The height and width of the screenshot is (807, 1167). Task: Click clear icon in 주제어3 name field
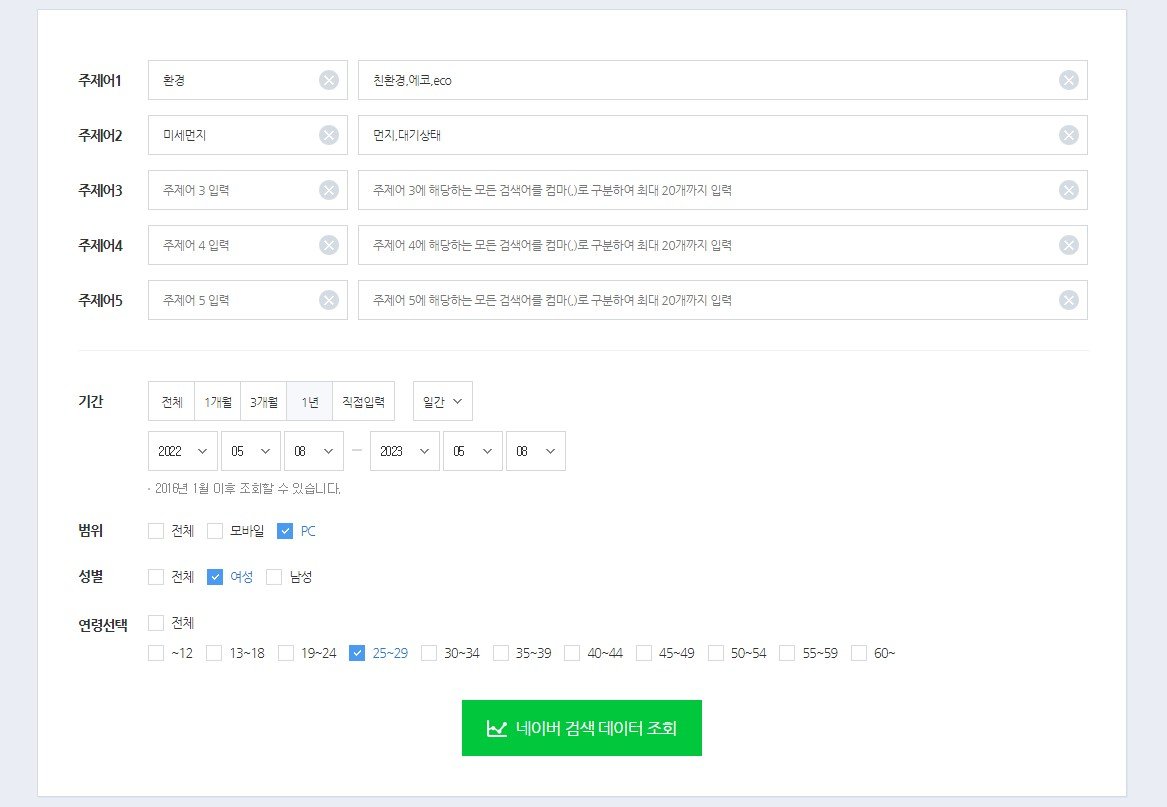tap(329, 190)
